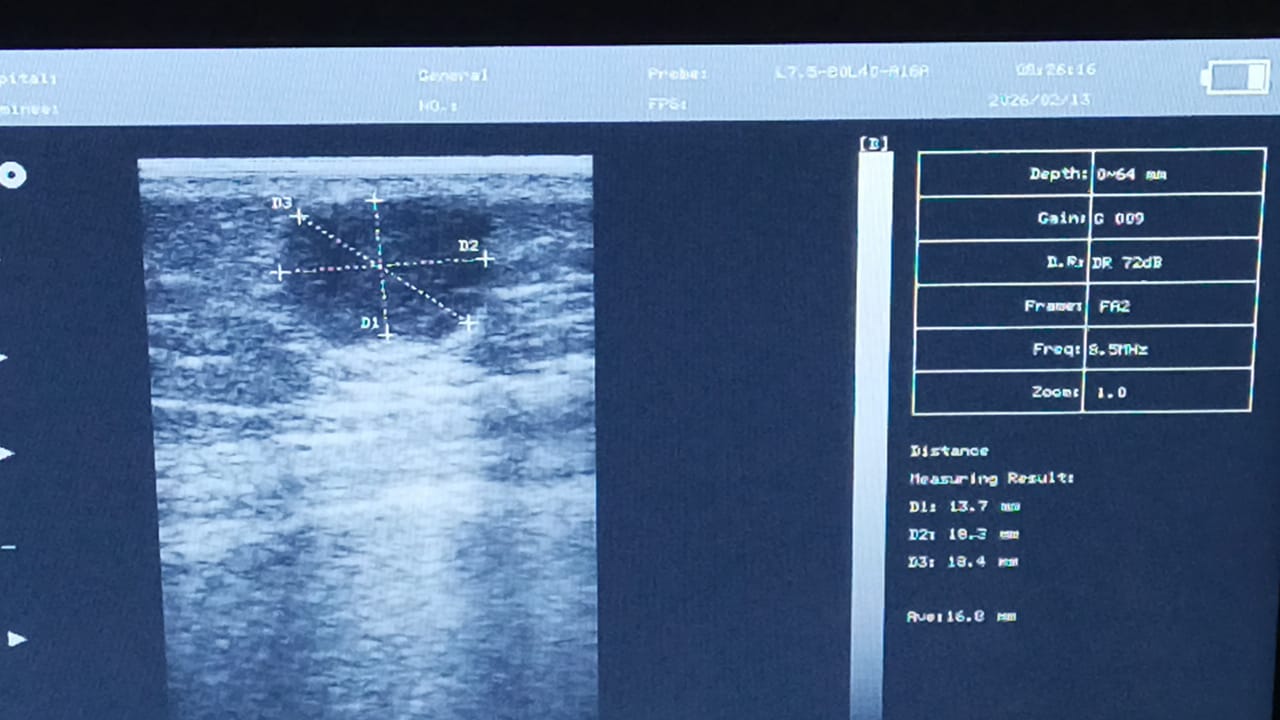Click the Probe label in header
The image size is (1280, 720).
coord(677,74)
